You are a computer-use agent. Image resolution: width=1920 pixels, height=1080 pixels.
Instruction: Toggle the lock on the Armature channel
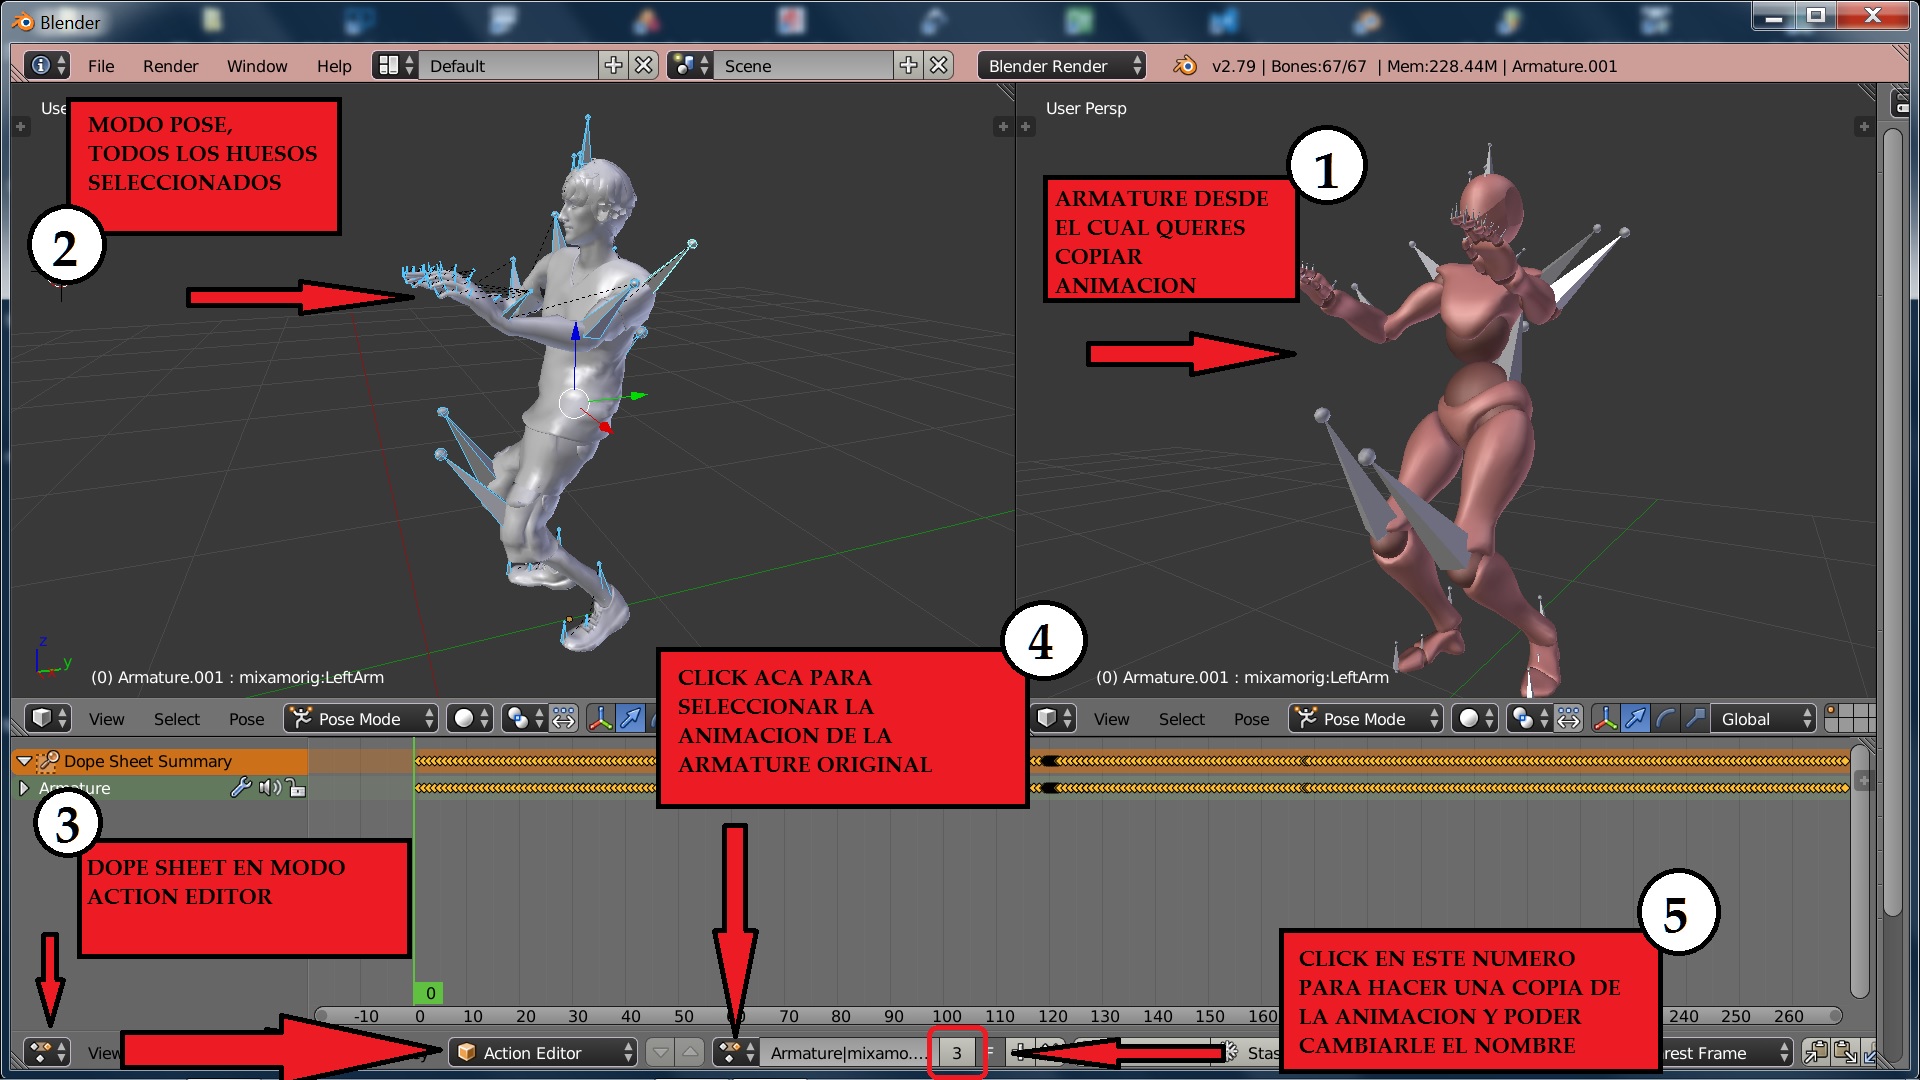point(296,788)
